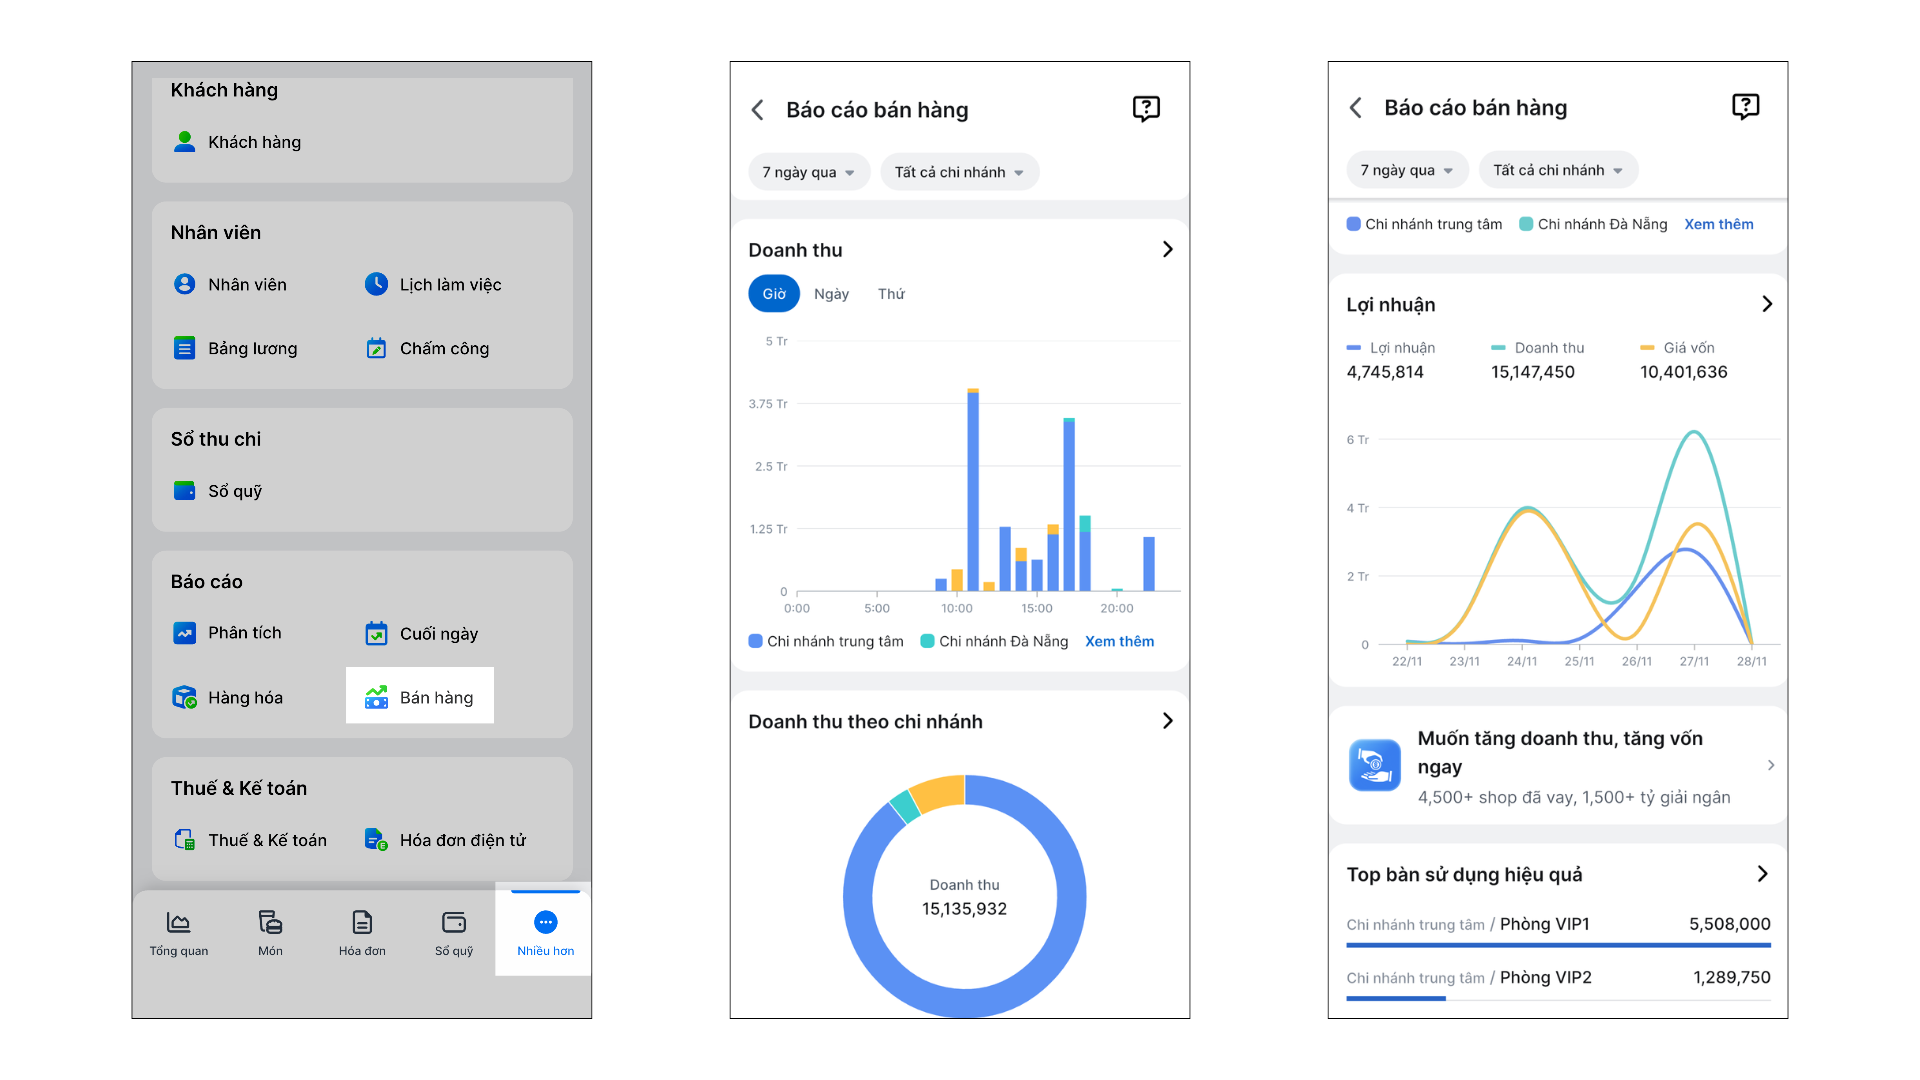Click Xem thêm under the bar chart

(x=1119, y=641)
